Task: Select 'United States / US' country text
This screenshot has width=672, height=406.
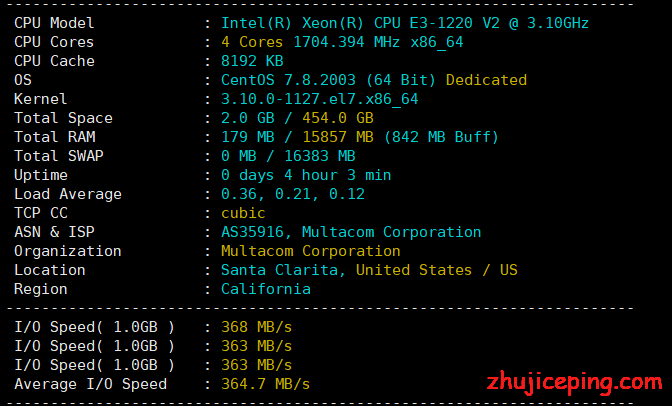Action: [x=437, y=270]
